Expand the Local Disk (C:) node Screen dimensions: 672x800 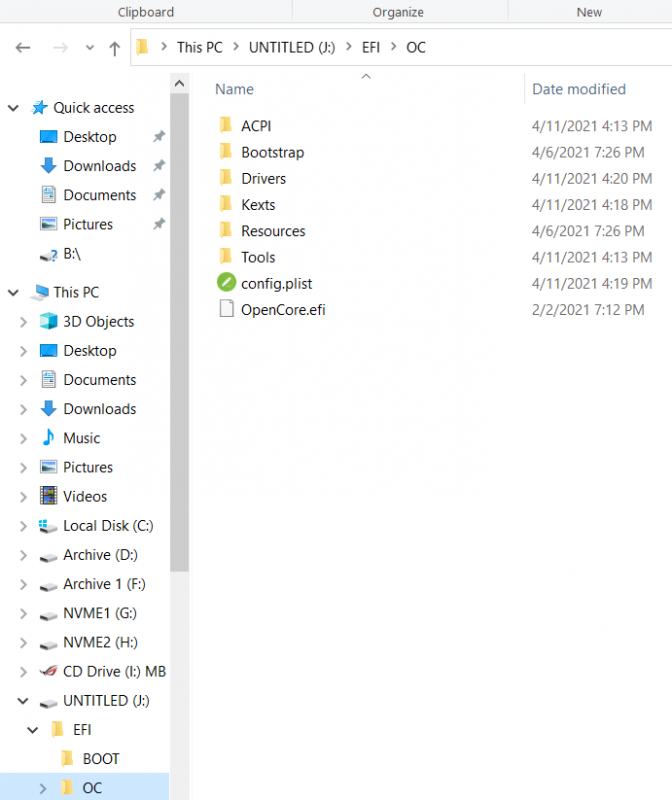(x=23, y=526)
